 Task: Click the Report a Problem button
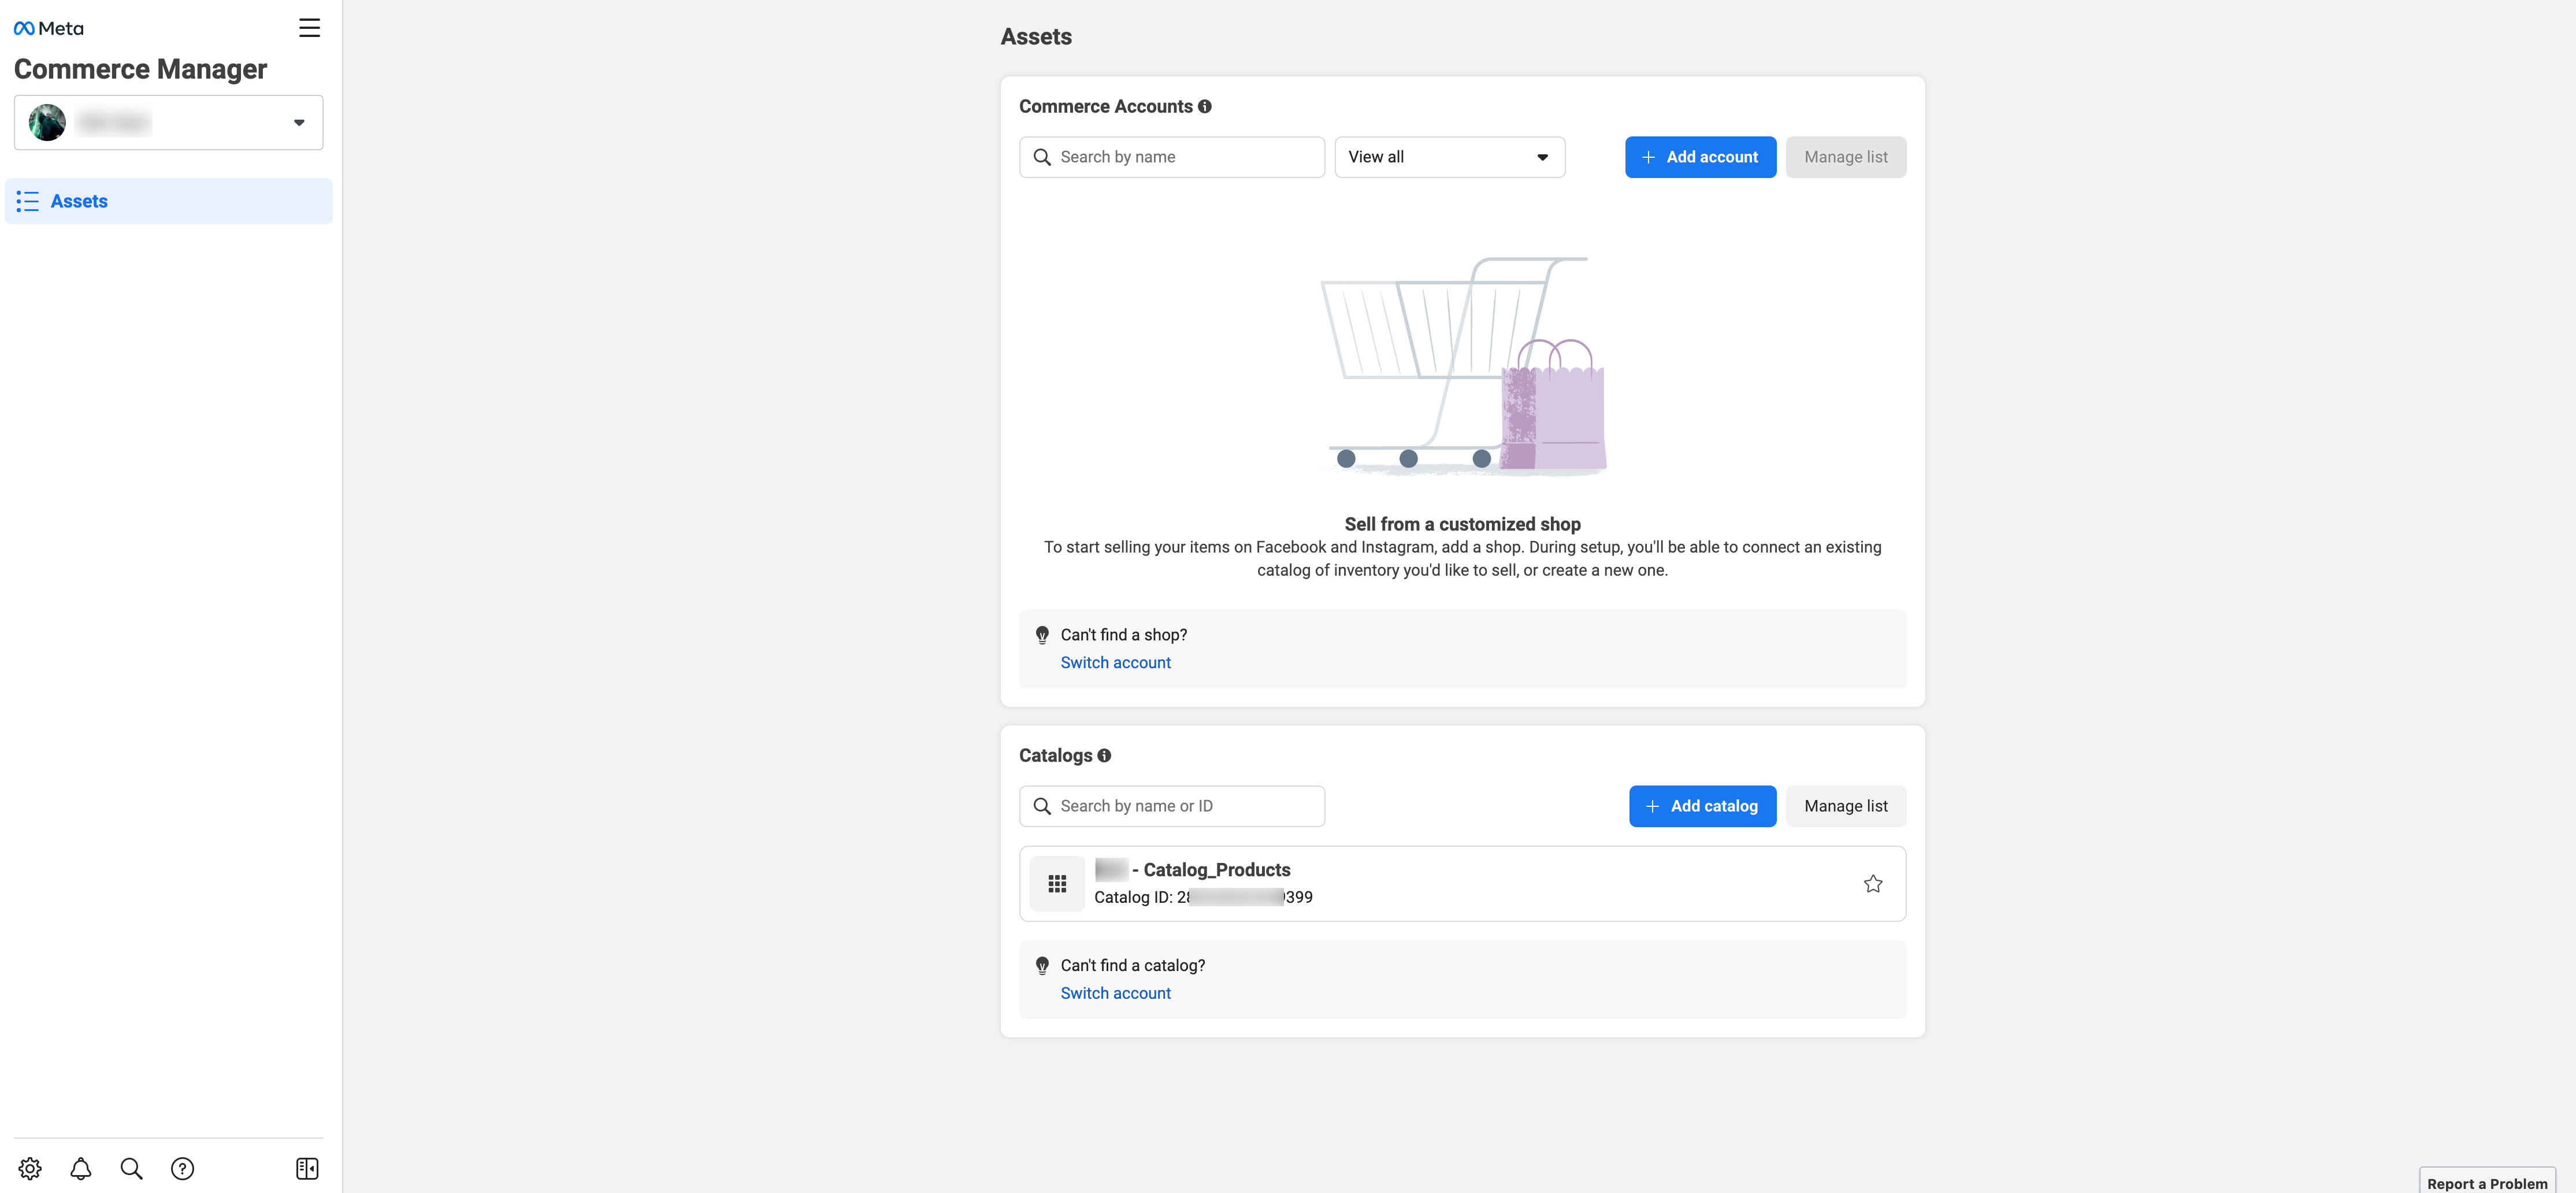point(2486,1182)
